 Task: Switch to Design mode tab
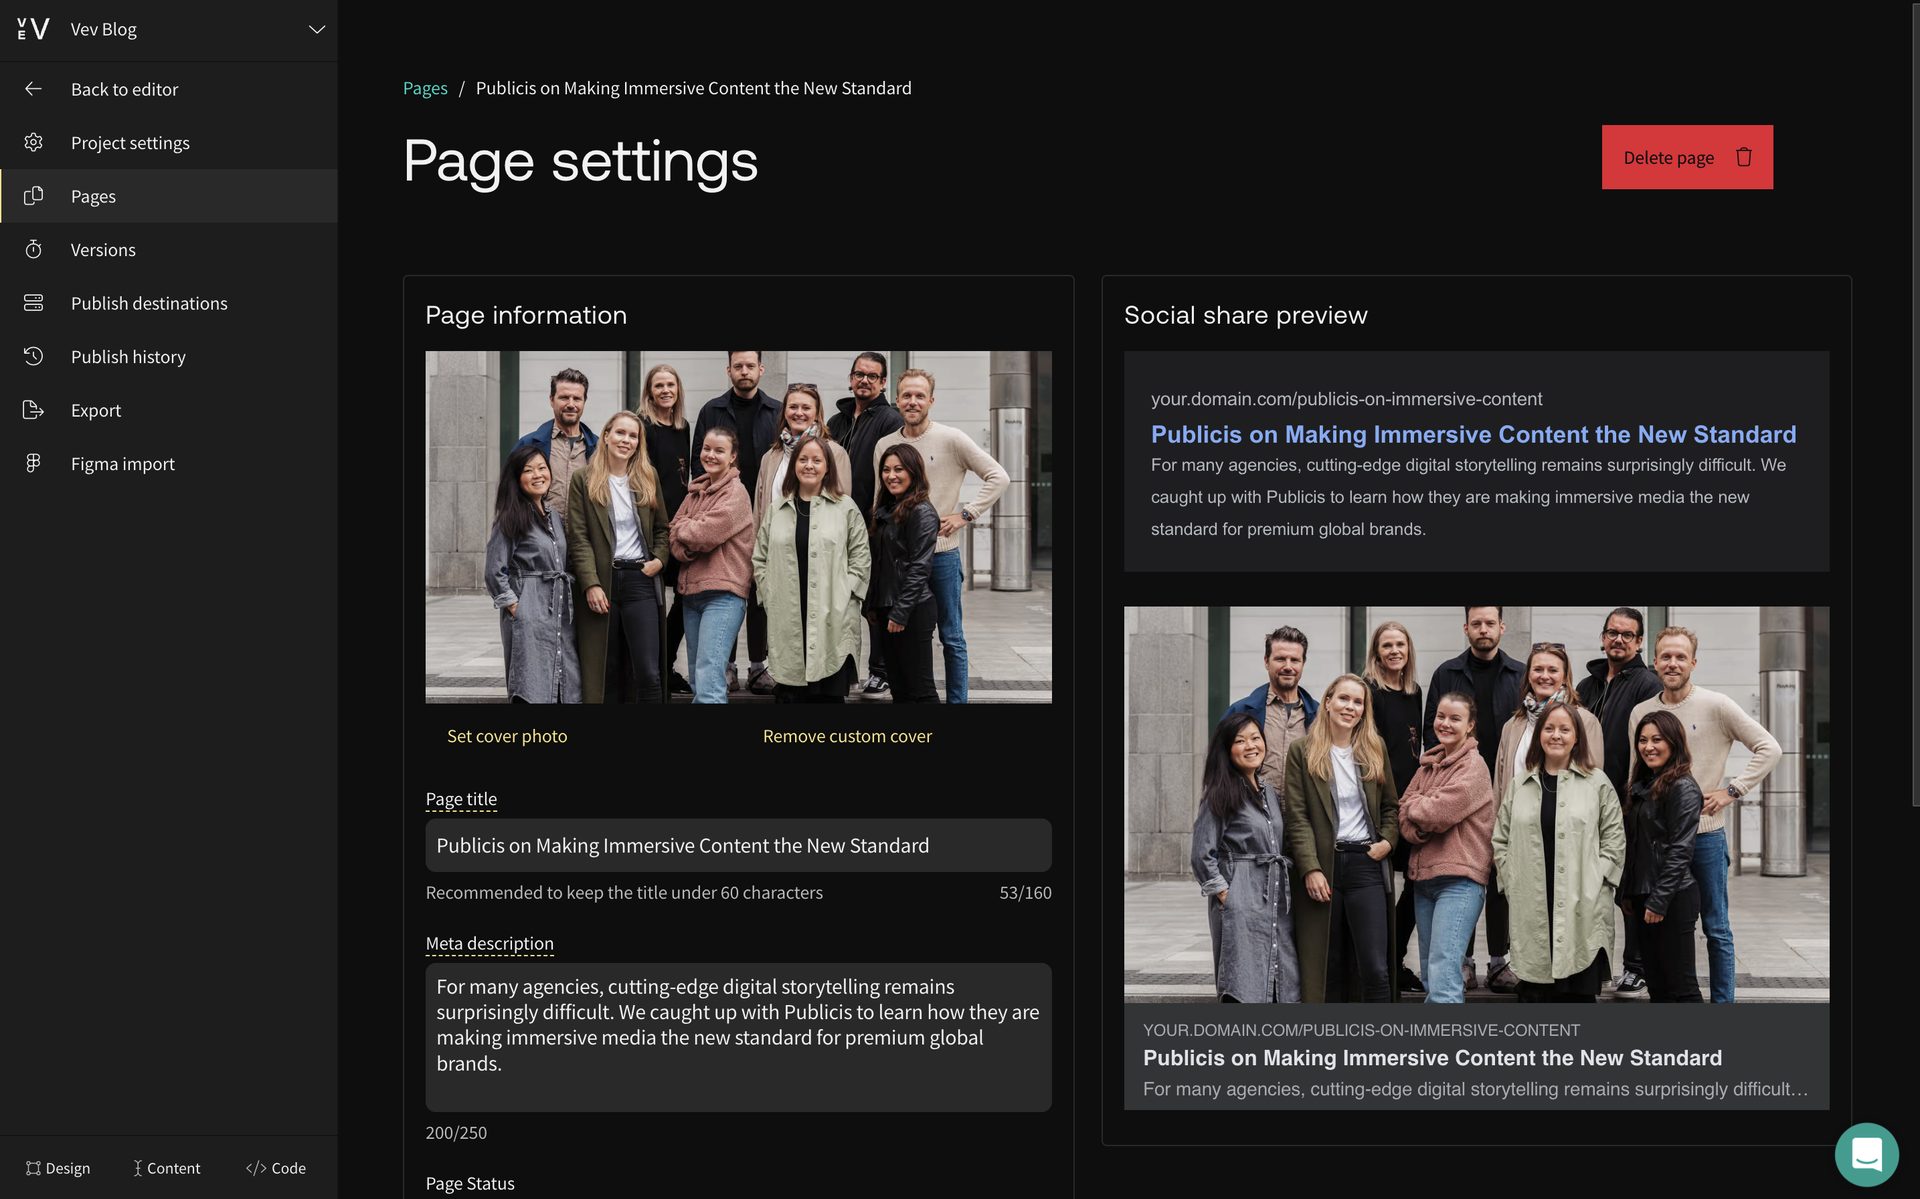pos(58,1168)
